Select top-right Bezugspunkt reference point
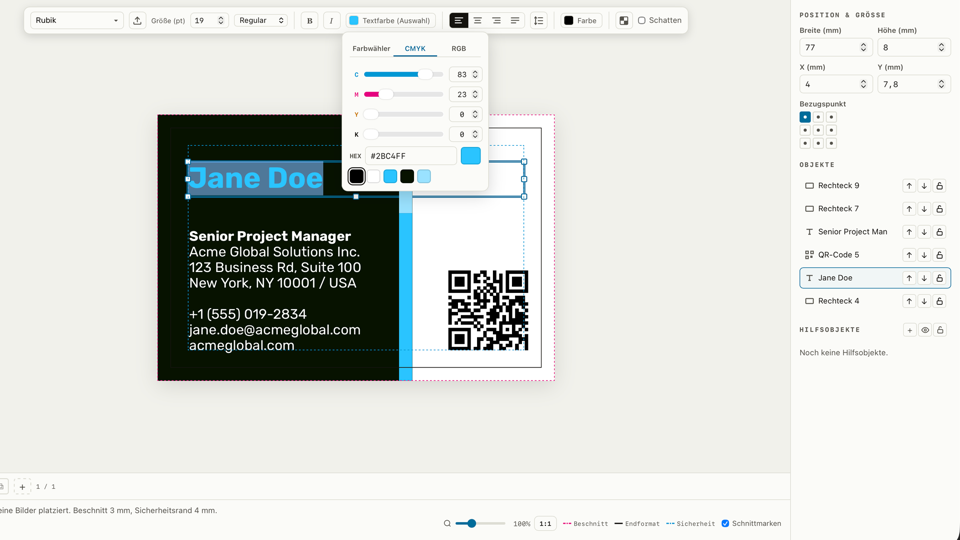960x540 pixels. pos(831,117)
